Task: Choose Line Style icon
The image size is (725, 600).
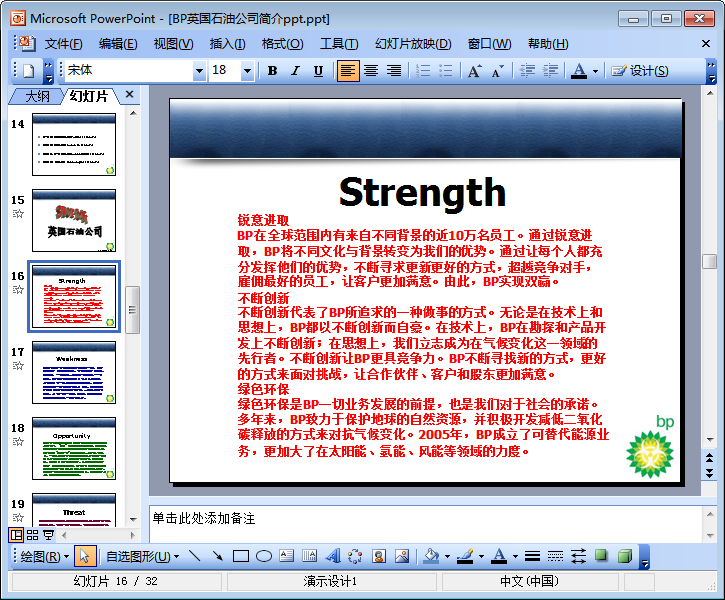Action: [533, 556]
